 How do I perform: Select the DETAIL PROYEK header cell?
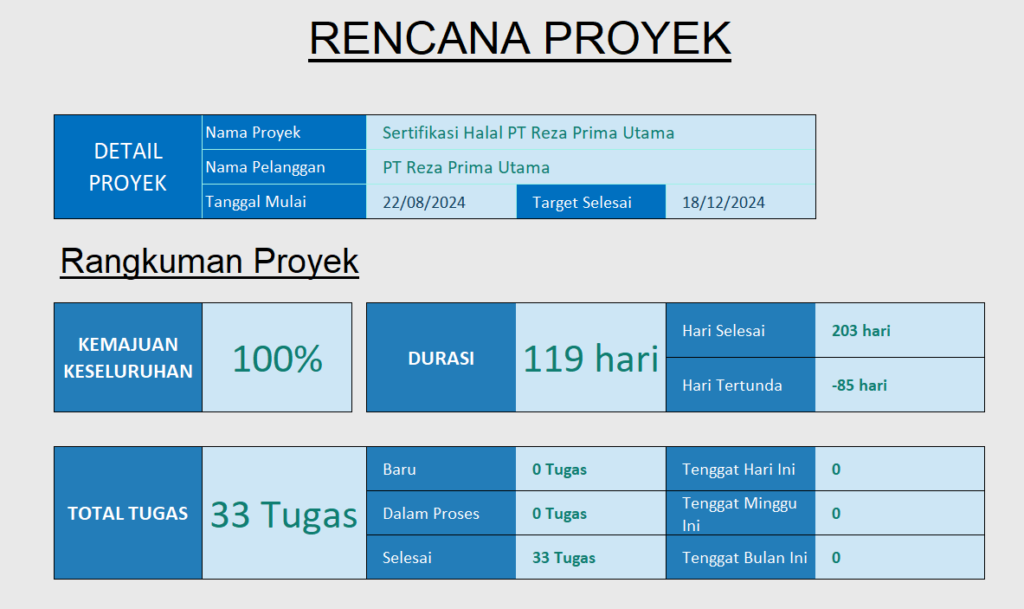click(x=128, y=167)
